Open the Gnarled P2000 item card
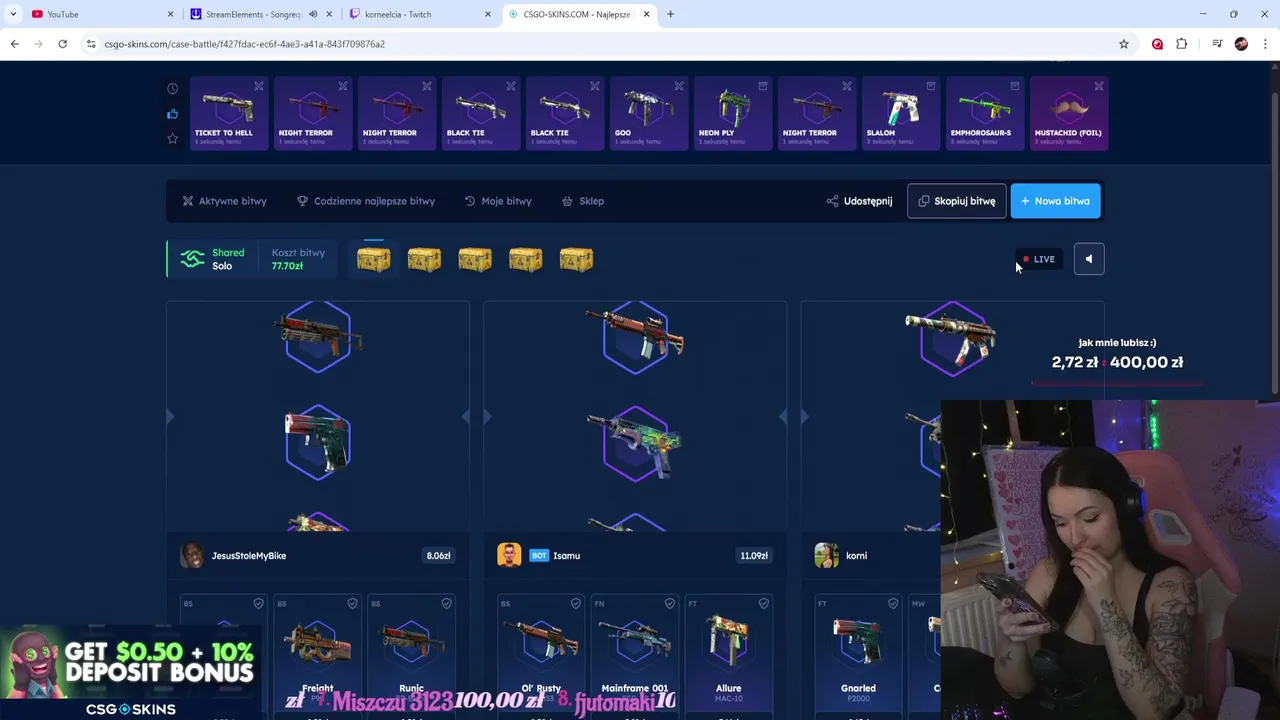Image resolution: width=1280 pixels, height=720 pixels. (x=858, y=657)
